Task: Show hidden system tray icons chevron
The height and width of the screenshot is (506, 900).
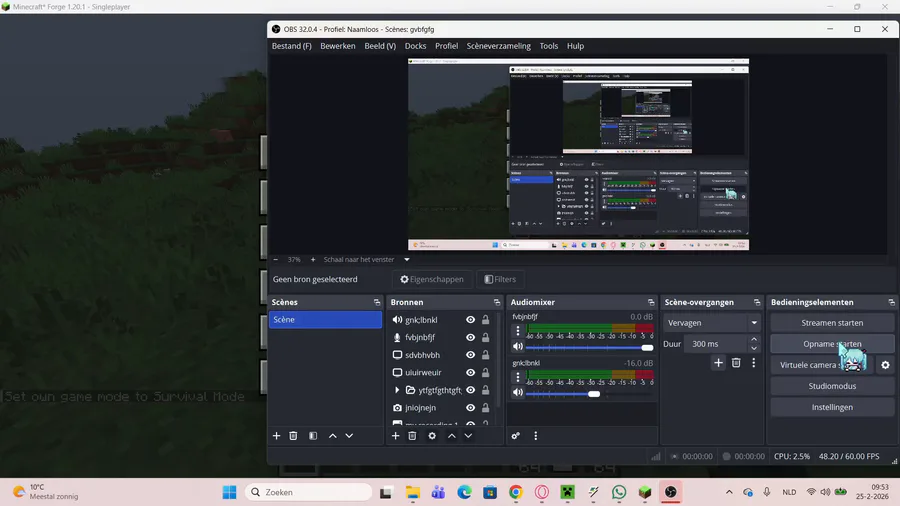Action: click(x=729, y=492)
